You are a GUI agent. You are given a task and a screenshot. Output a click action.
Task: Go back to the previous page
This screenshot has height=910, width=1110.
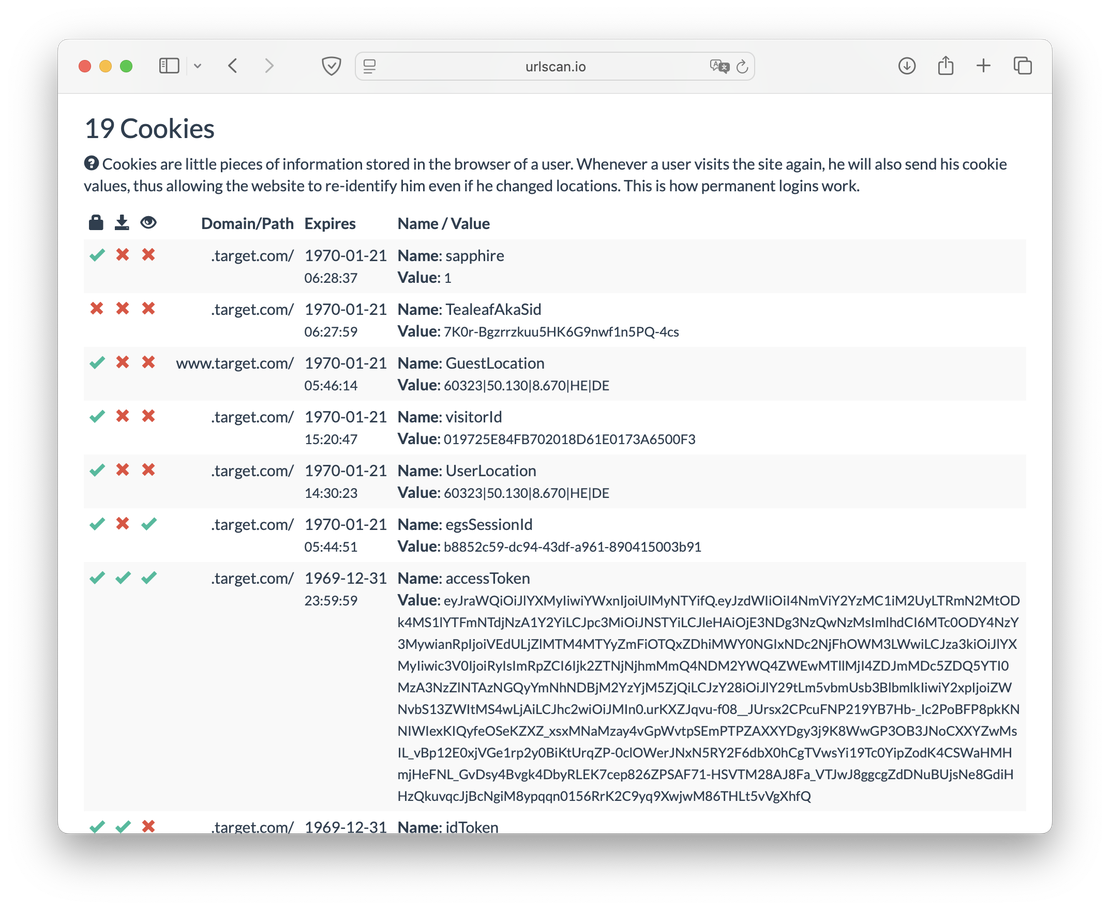(233, 66)
